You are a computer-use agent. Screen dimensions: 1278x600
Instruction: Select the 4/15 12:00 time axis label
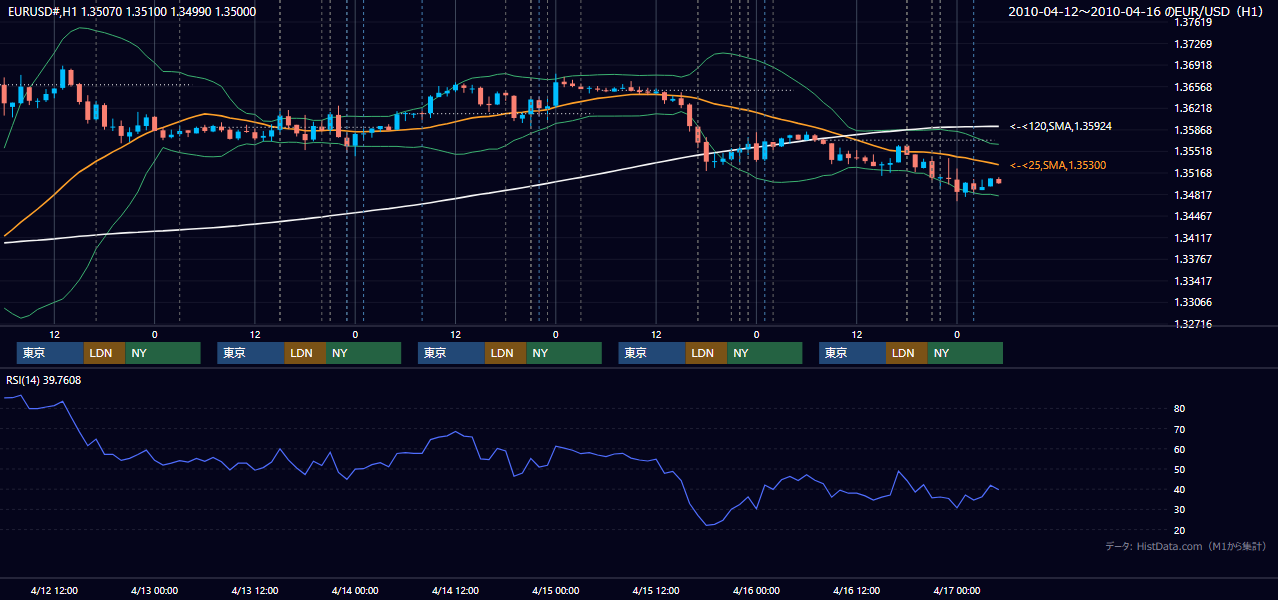point(655,590)
